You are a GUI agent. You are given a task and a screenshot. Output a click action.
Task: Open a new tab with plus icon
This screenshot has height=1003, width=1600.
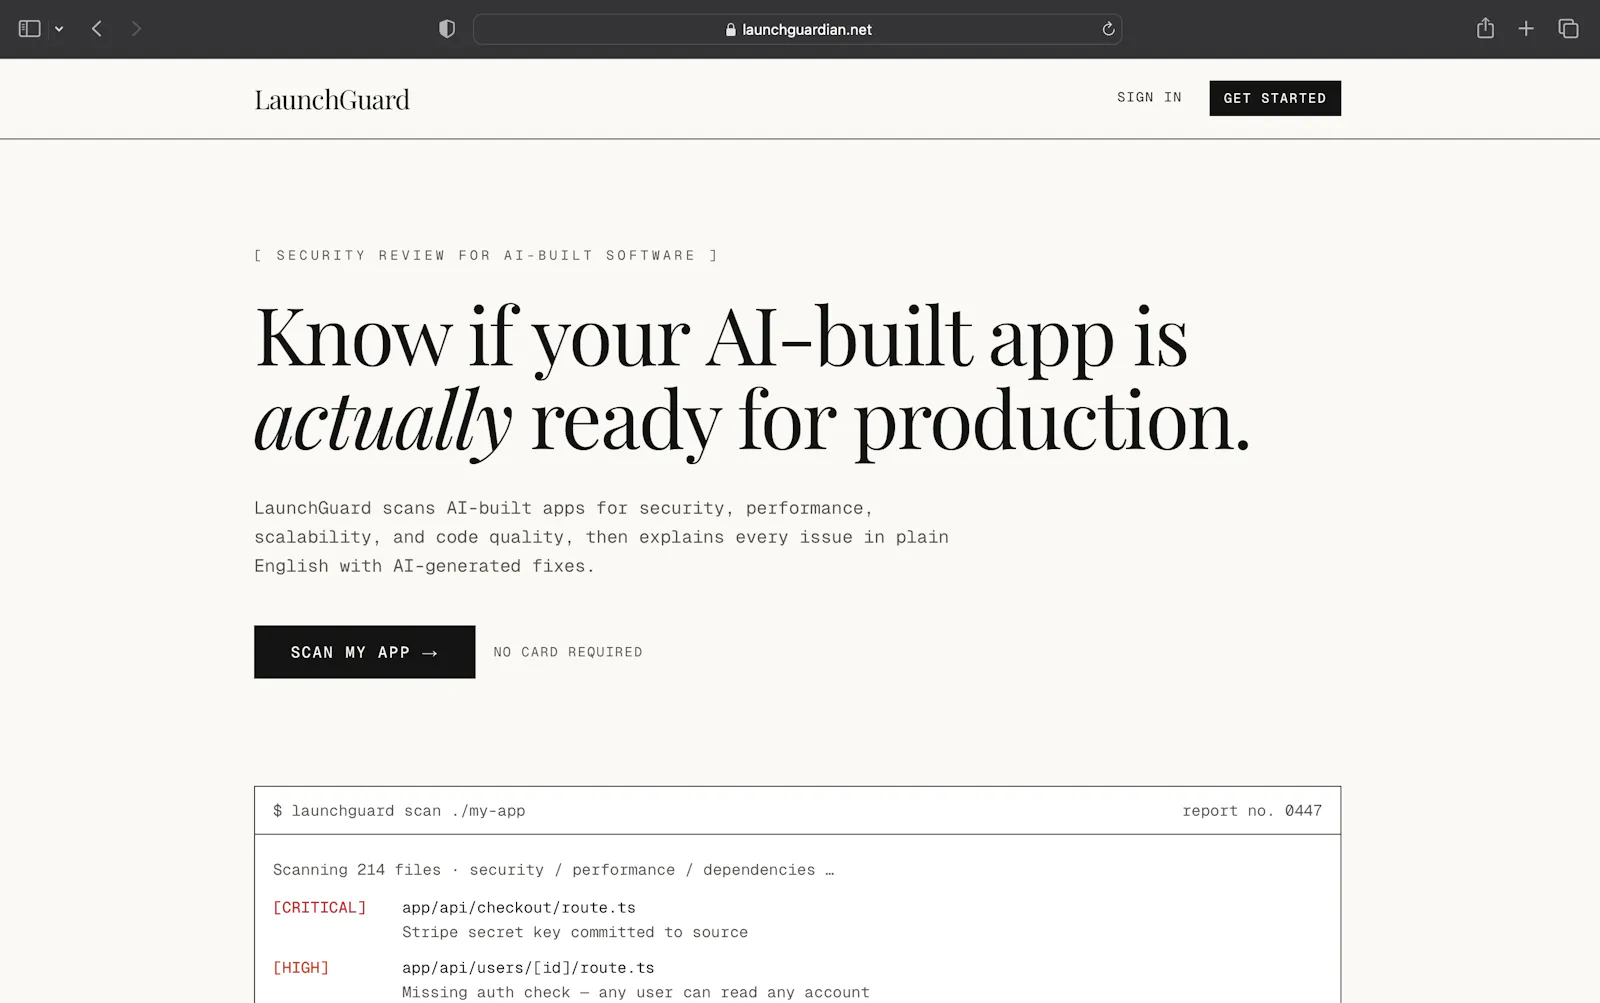pyautogui.click(x=1526, y=29)
